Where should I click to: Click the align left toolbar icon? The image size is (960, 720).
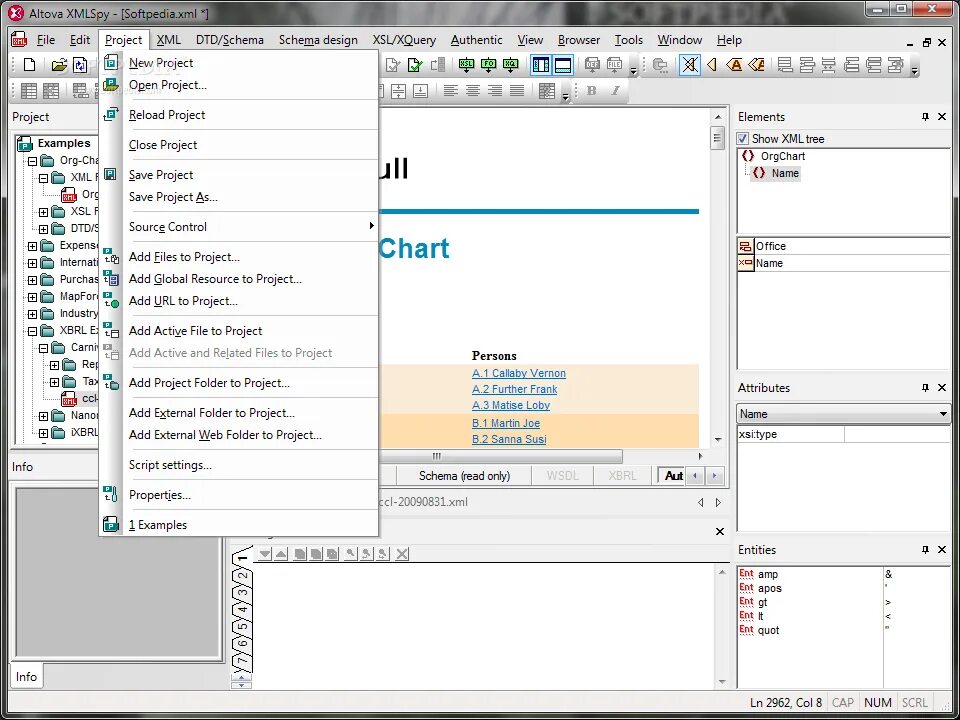[x=451, y=91]
